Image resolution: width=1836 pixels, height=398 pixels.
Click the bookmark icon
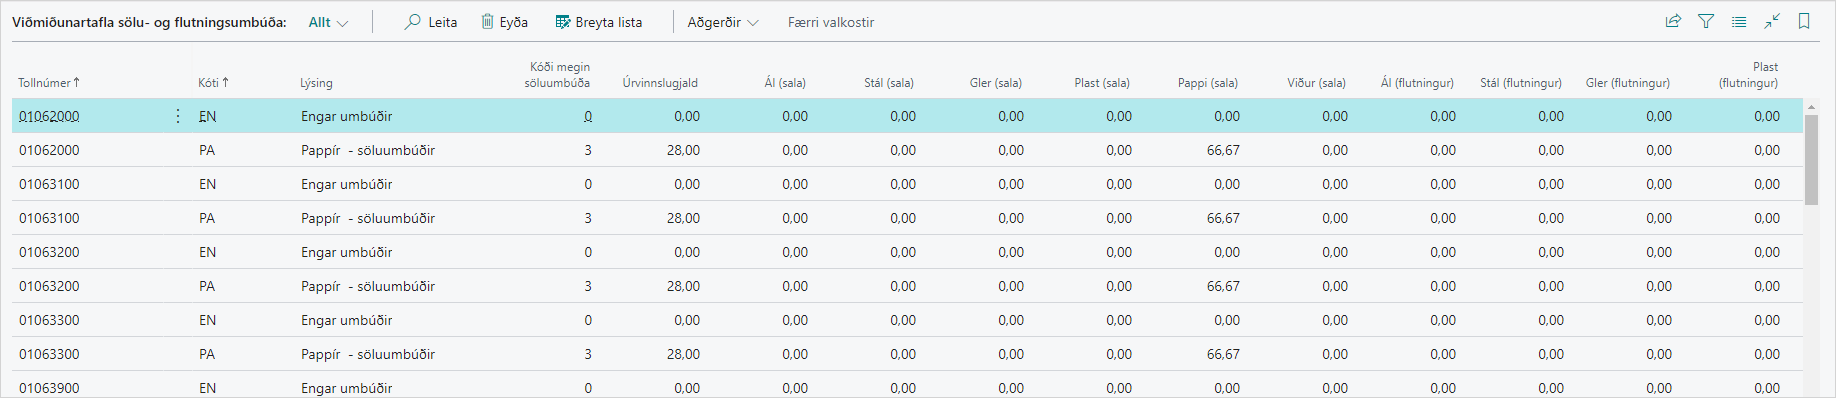click(x=1804, y=21)
